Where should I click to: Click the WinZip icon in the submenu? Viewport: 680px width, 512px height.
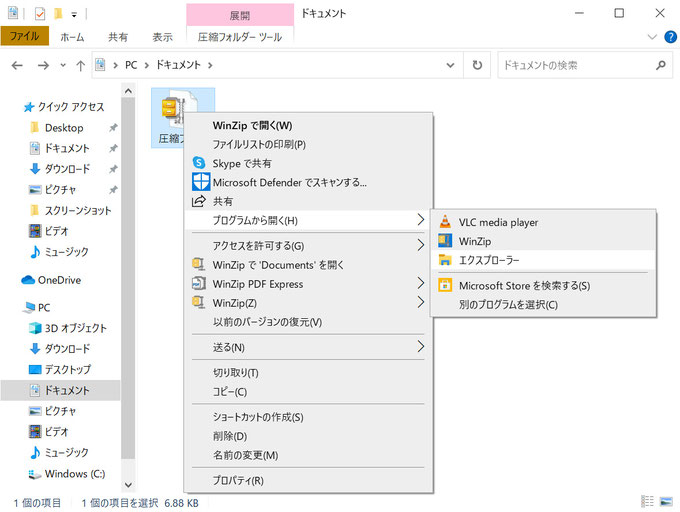point(445,241)
